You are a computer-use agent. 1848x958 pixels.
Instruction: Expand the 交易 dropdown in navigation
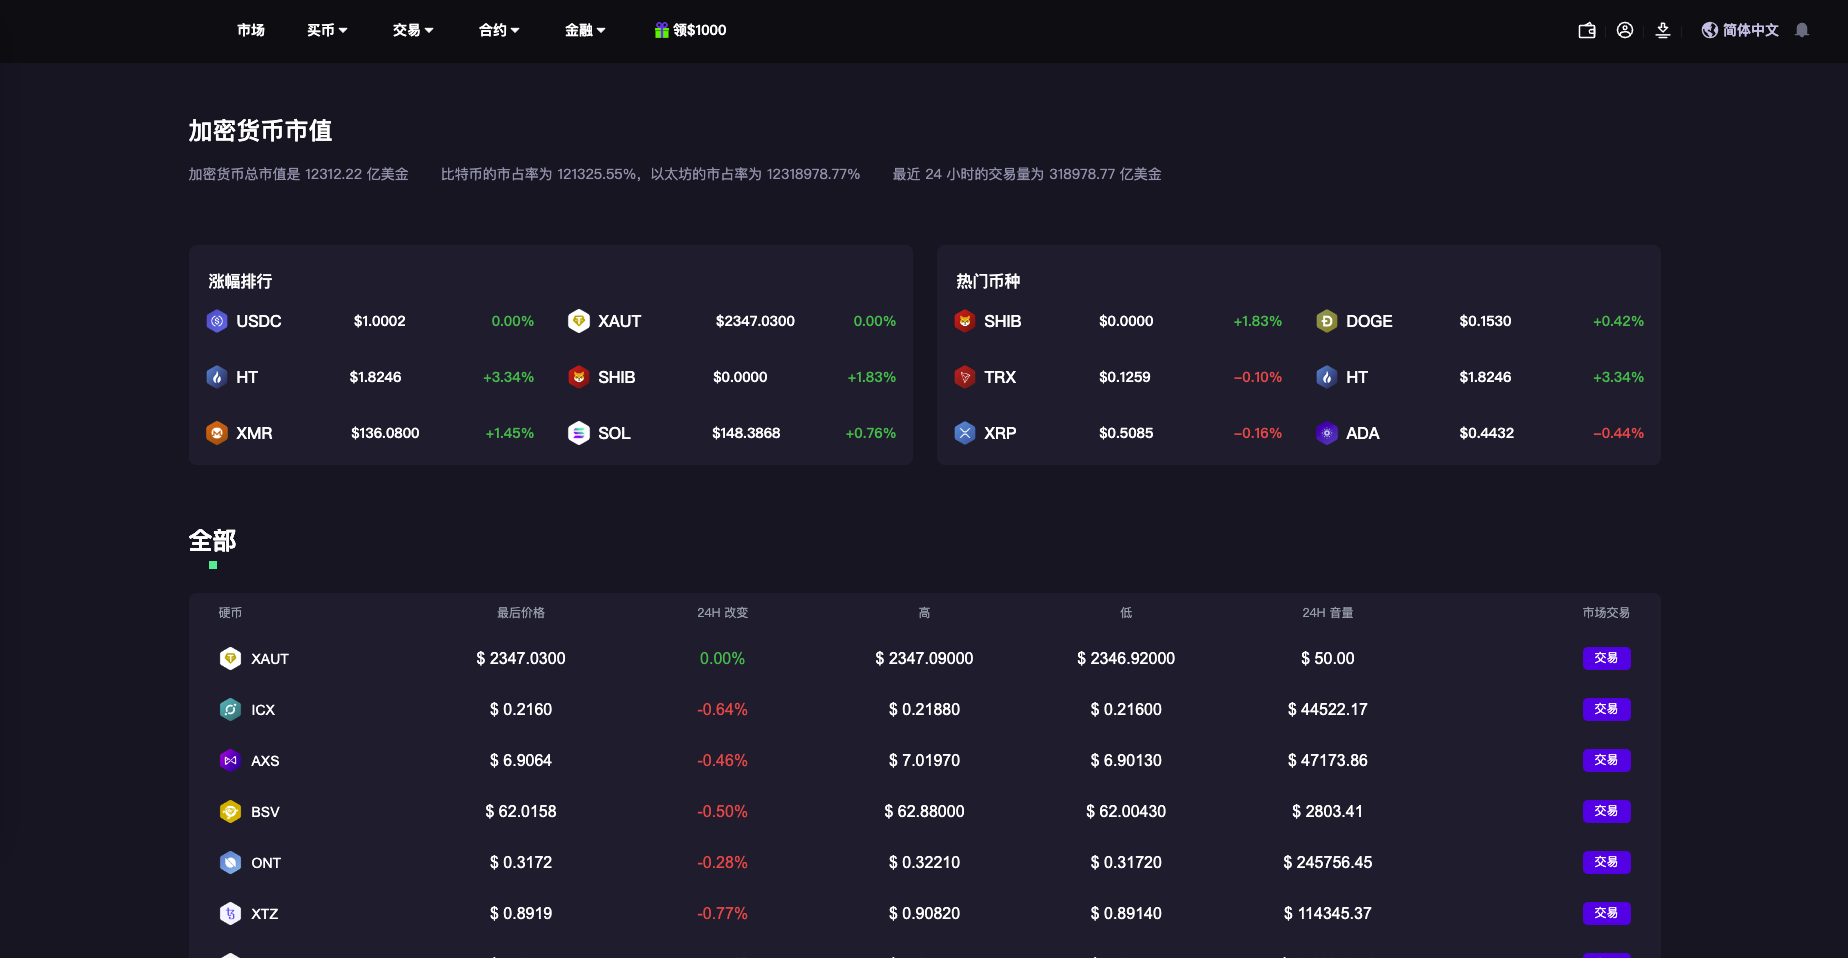point(413,30)
